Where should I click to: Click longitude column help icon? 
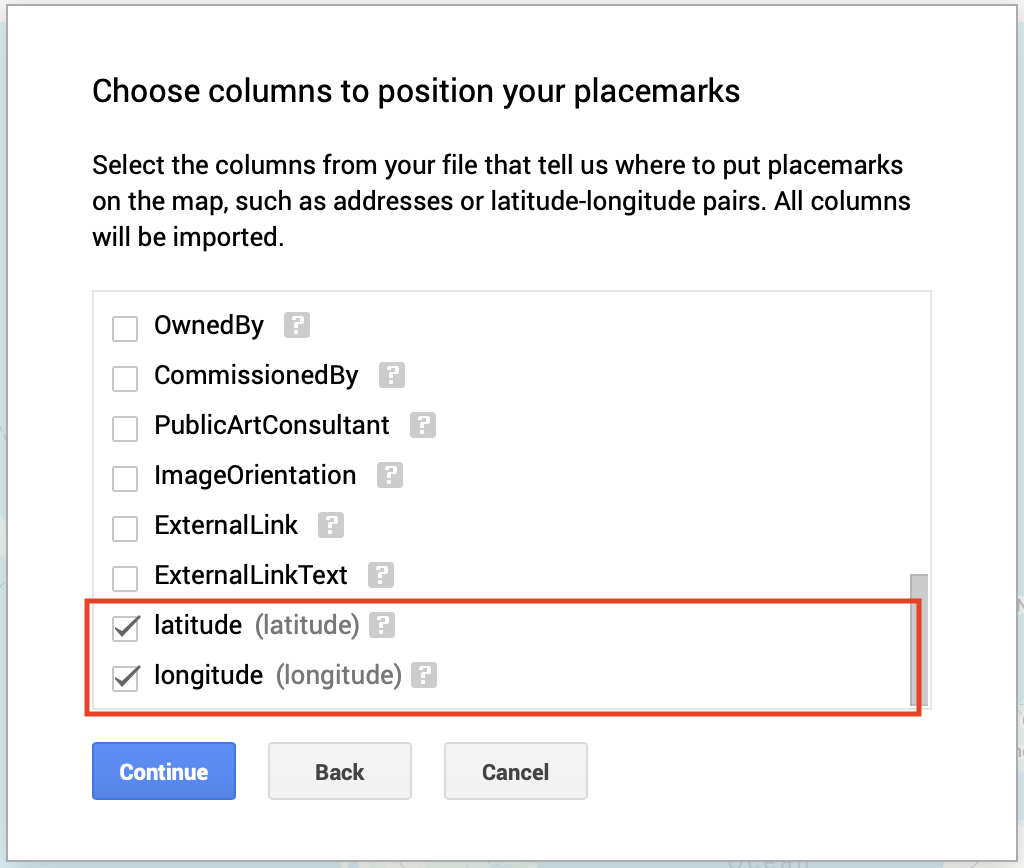coord(425,676)
